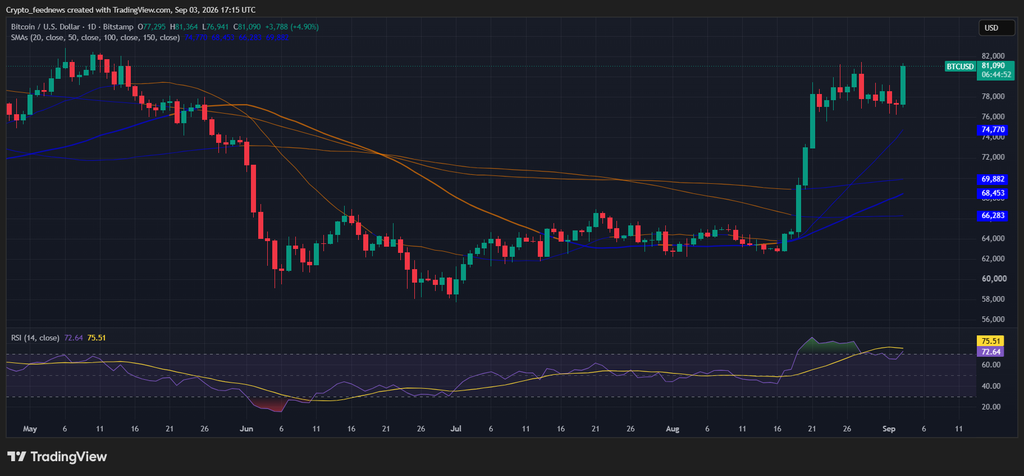Click the Low value 76,941
The height and width of the screenshot is (476, 1024).
click(215, 27)
